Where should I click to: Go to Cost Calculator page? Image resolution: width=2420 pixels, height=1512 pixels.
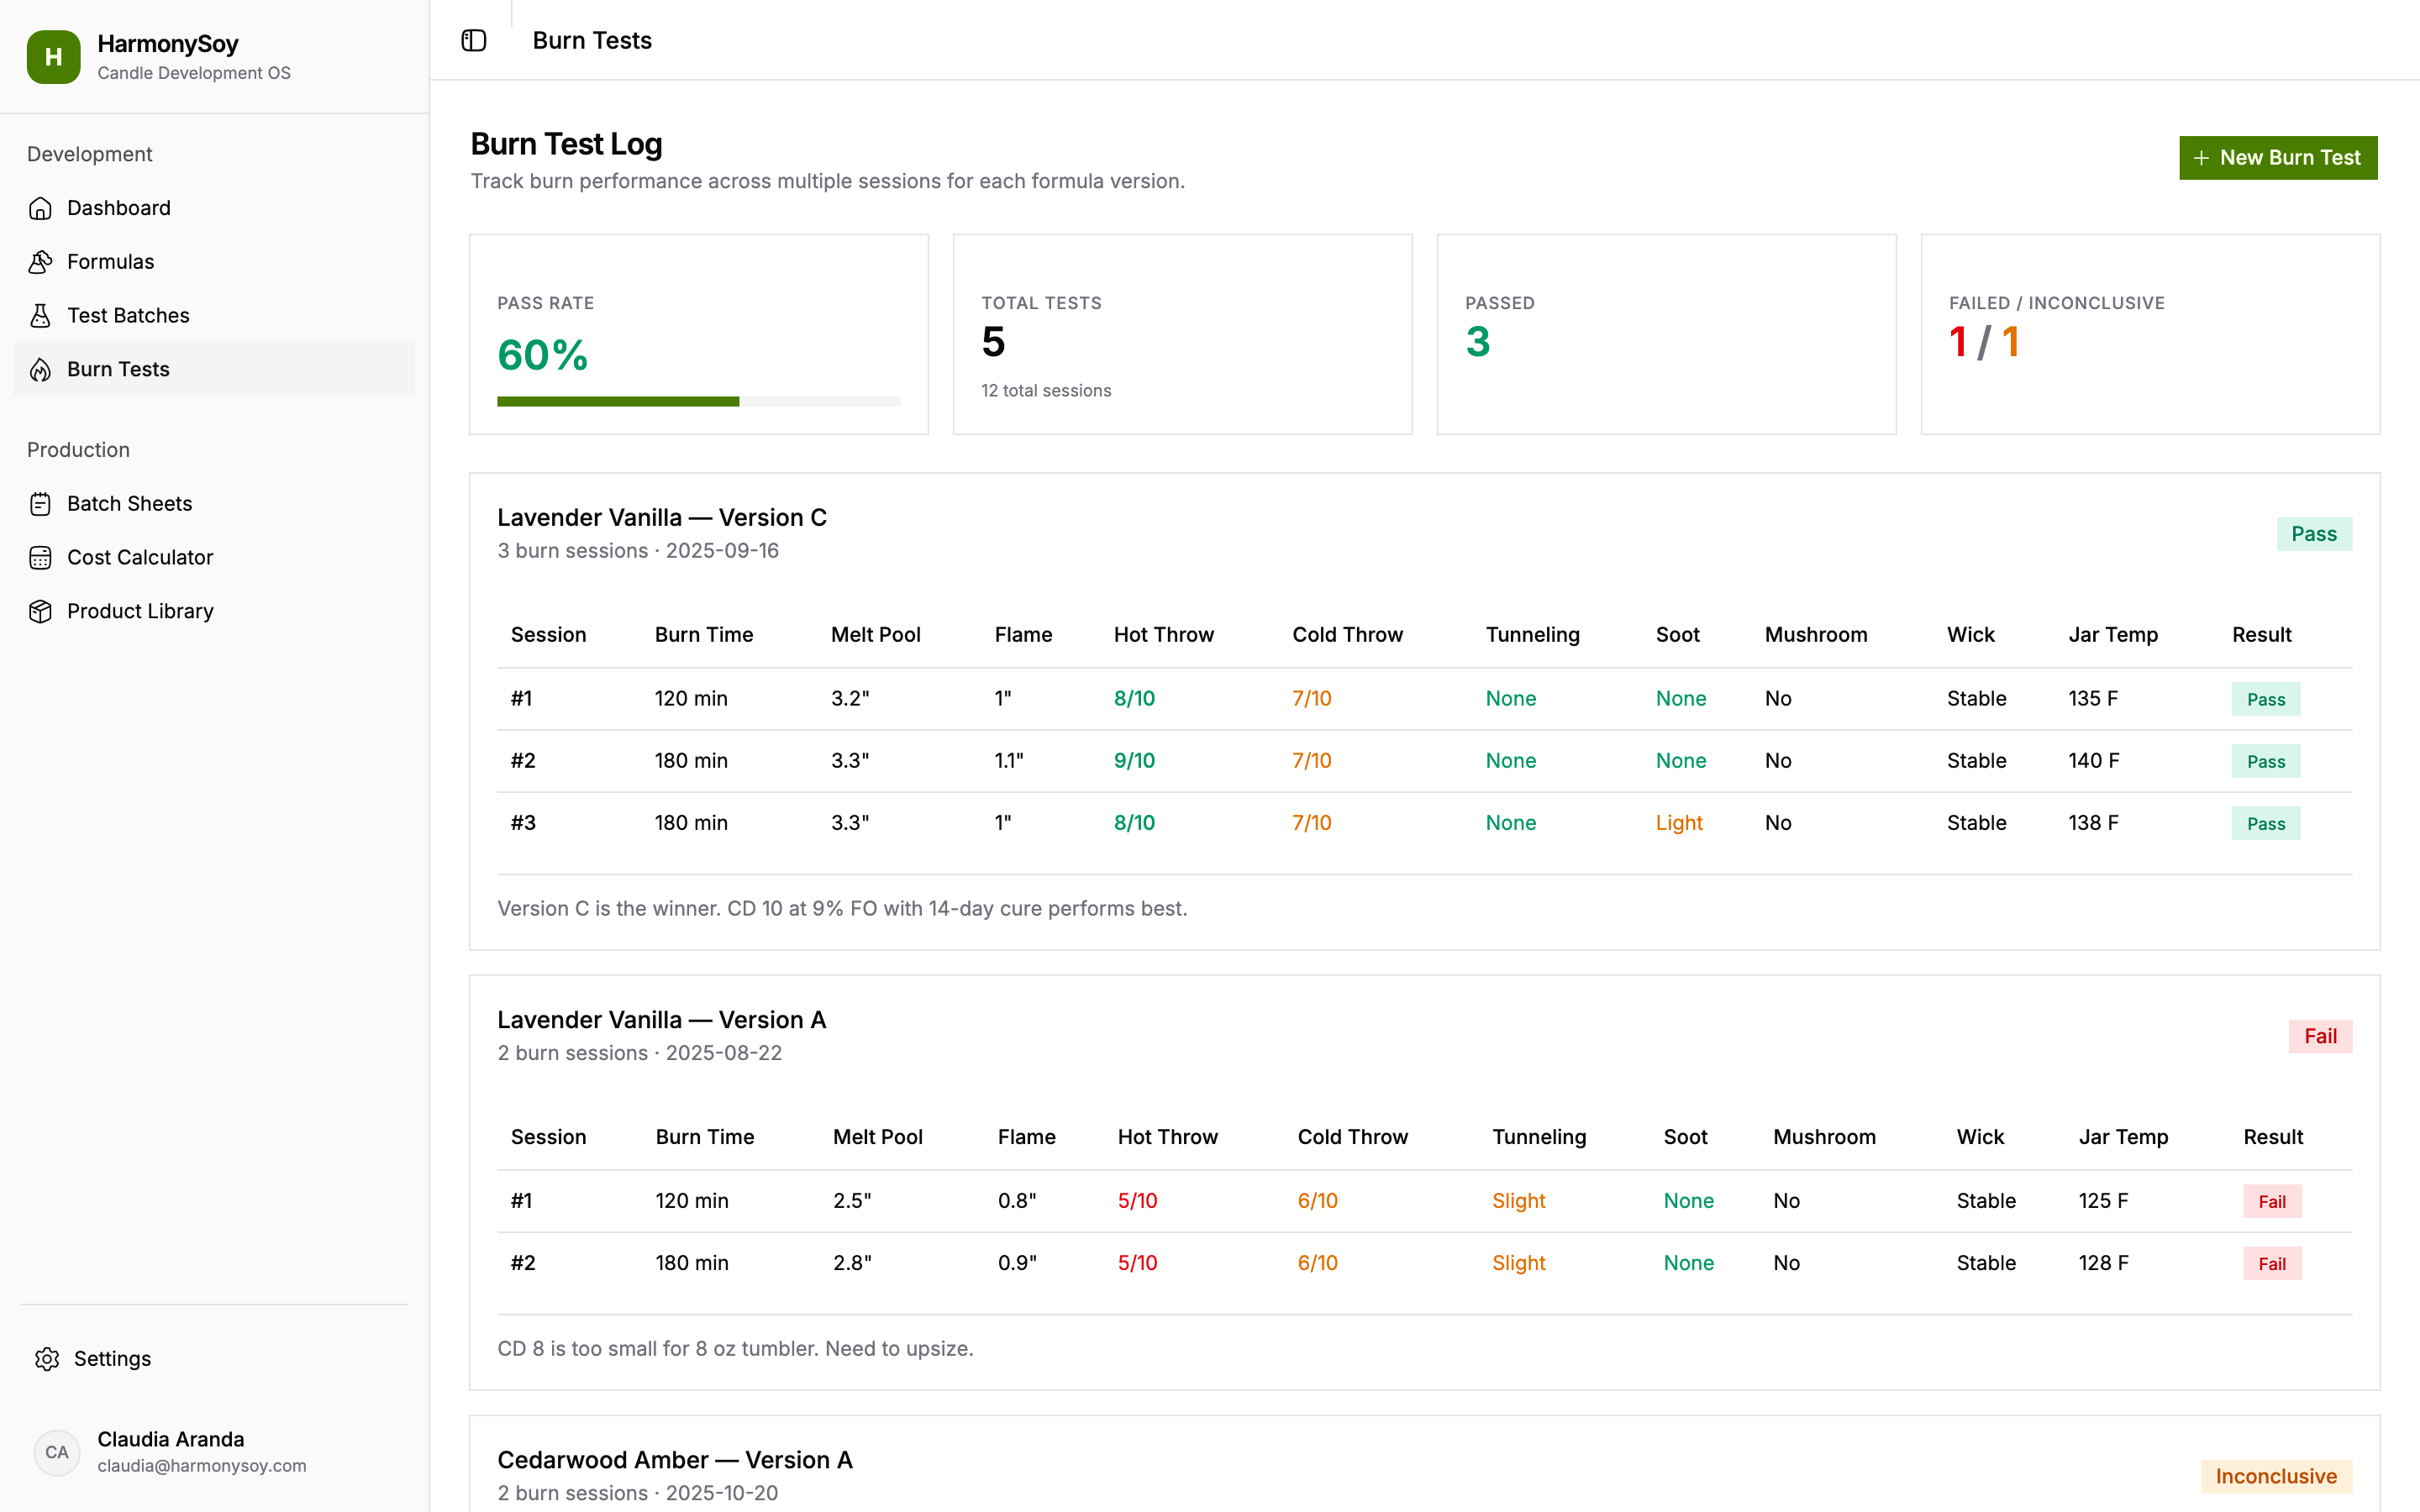[140, 558]
